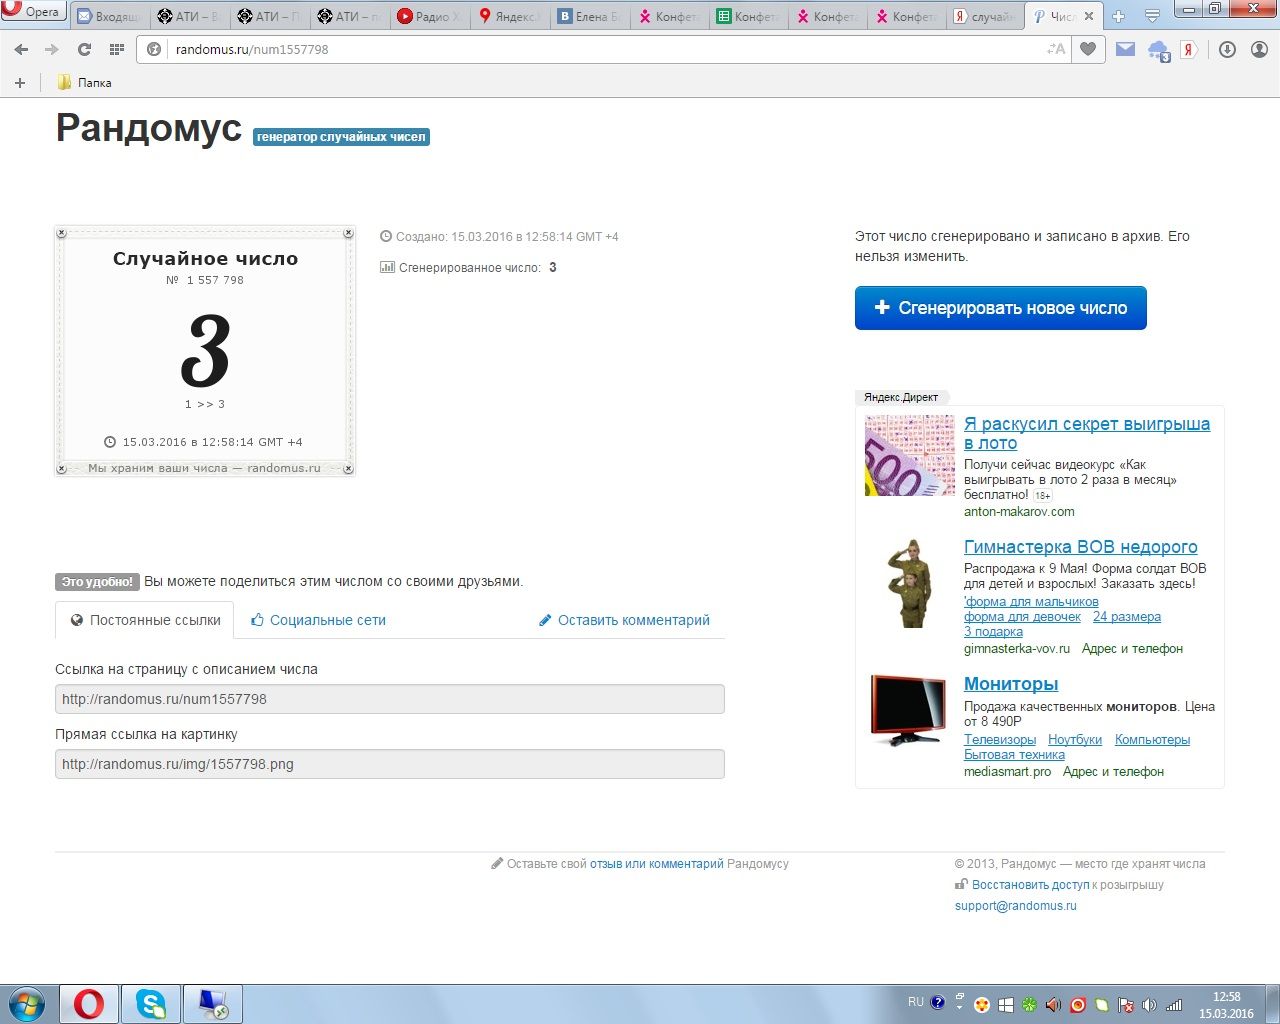Open the Оставить комментарий link
The width and height of the screenshot is (1280, 1024).
(624, 620)
